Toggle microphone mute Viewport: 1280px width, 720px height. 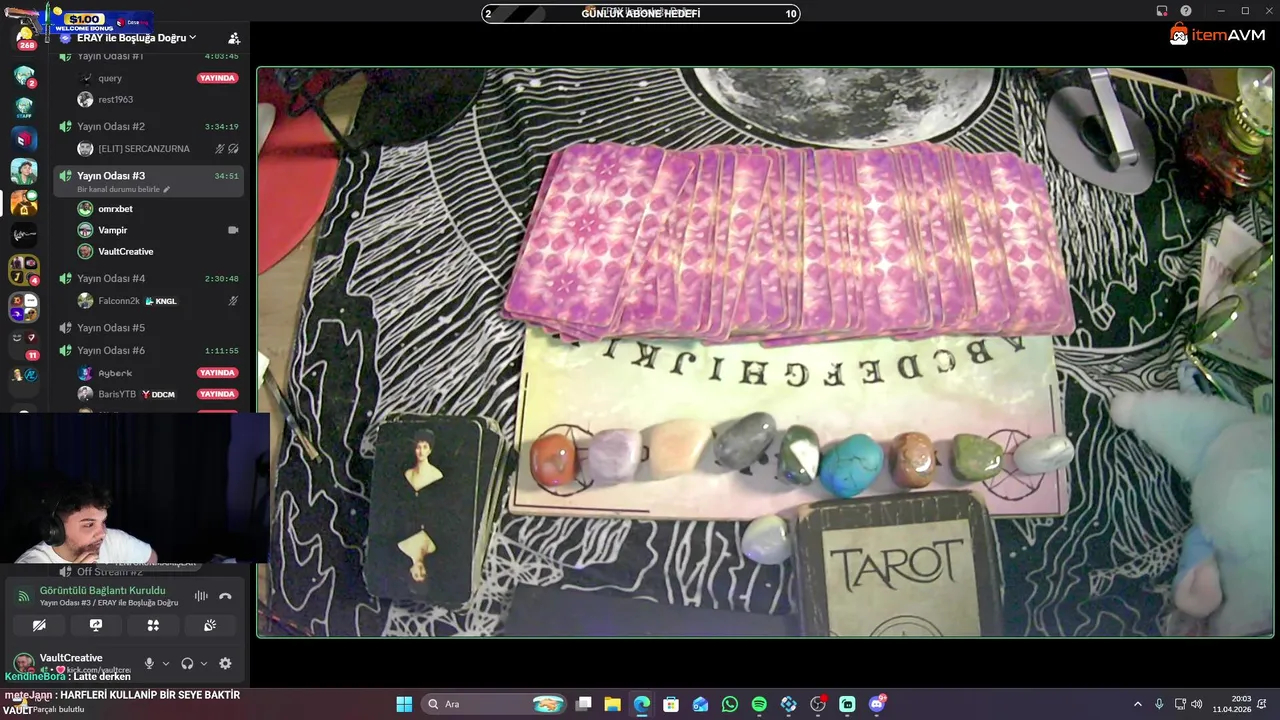pyautogui.click(x=149, y=663)
